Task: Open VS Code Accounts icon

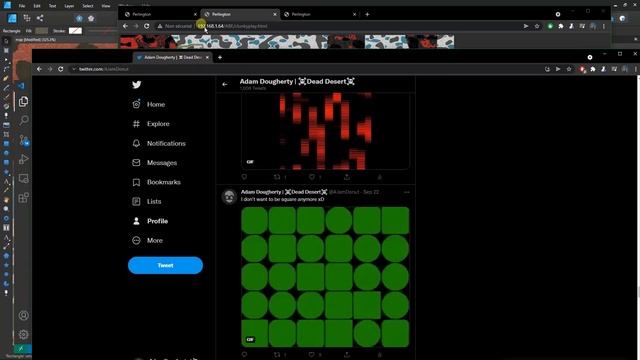Action: (24, 315)
